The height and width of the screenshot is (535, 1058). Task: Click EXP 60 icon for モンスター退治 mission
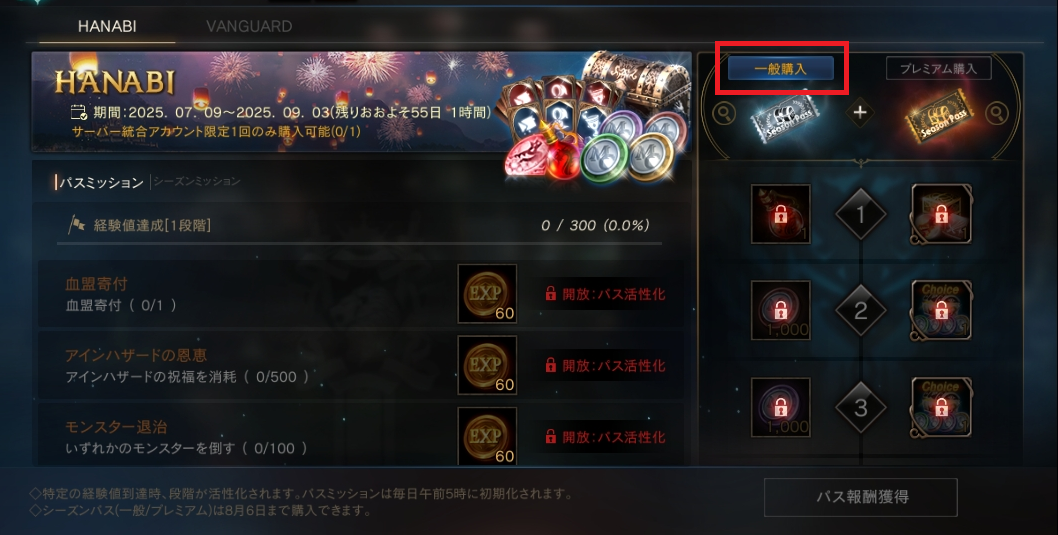(x=487, y=436)
